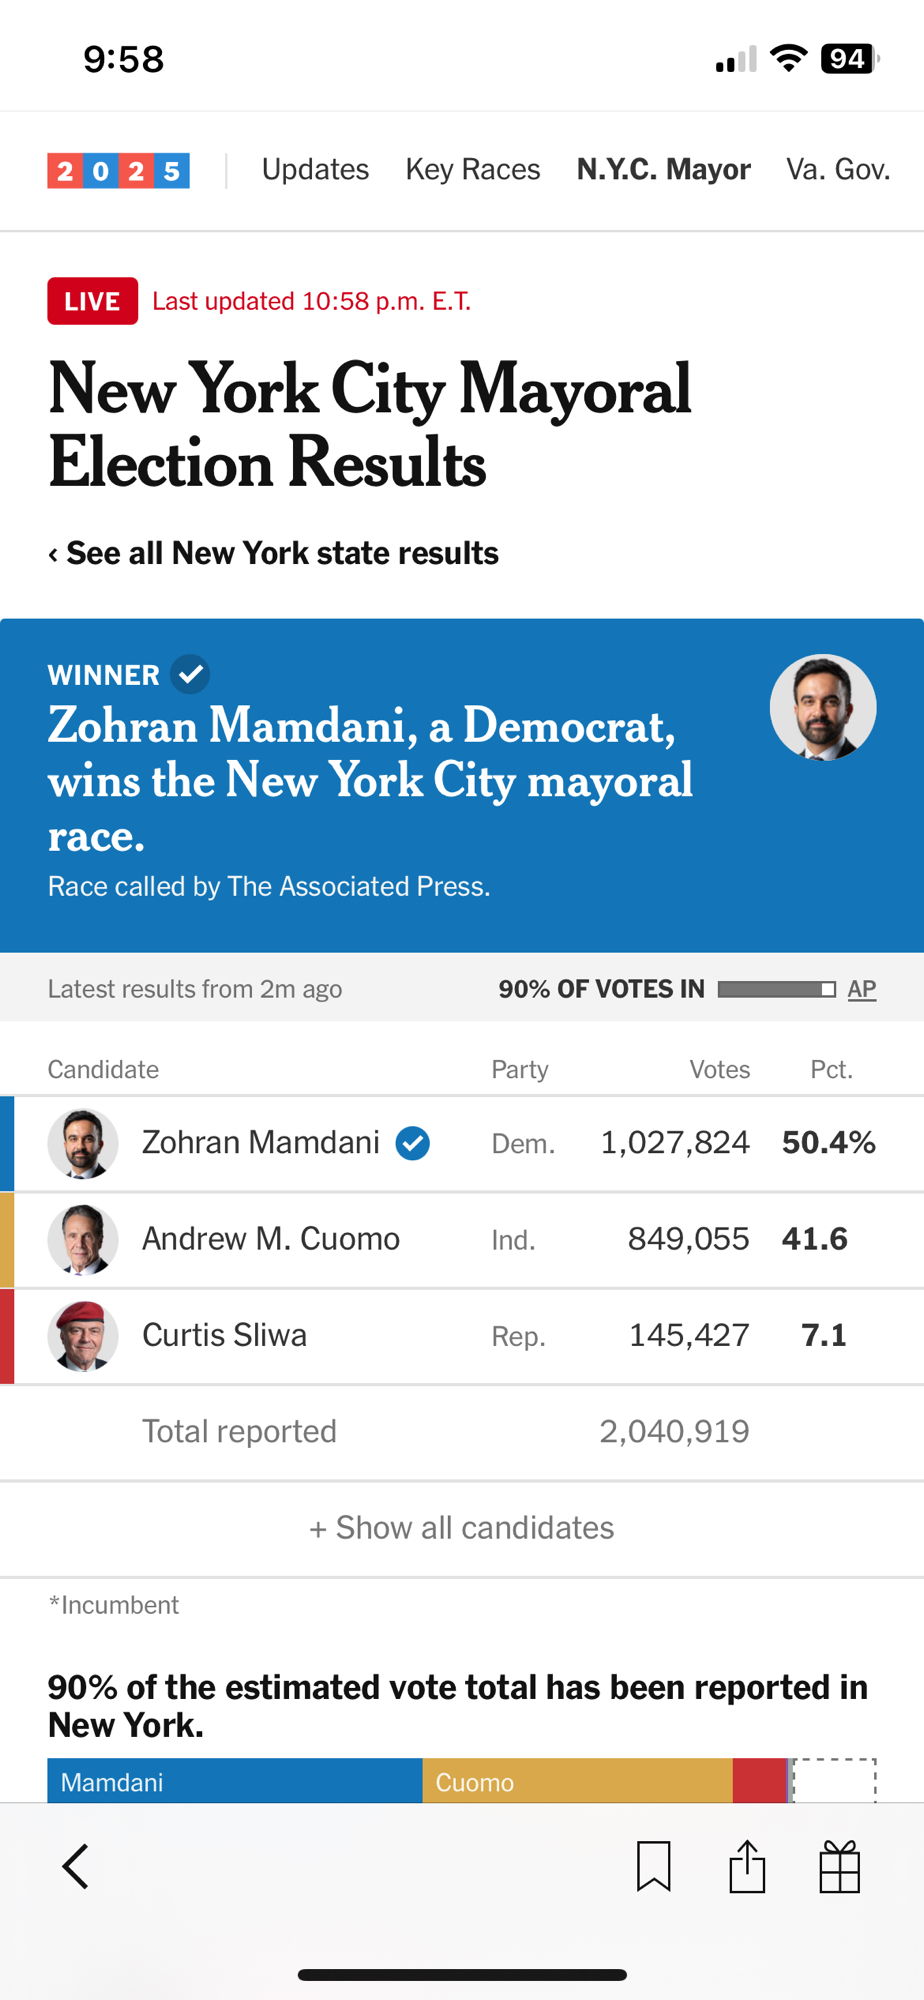Open the Key Races tab
The image size is (924, 2000).
473,170
